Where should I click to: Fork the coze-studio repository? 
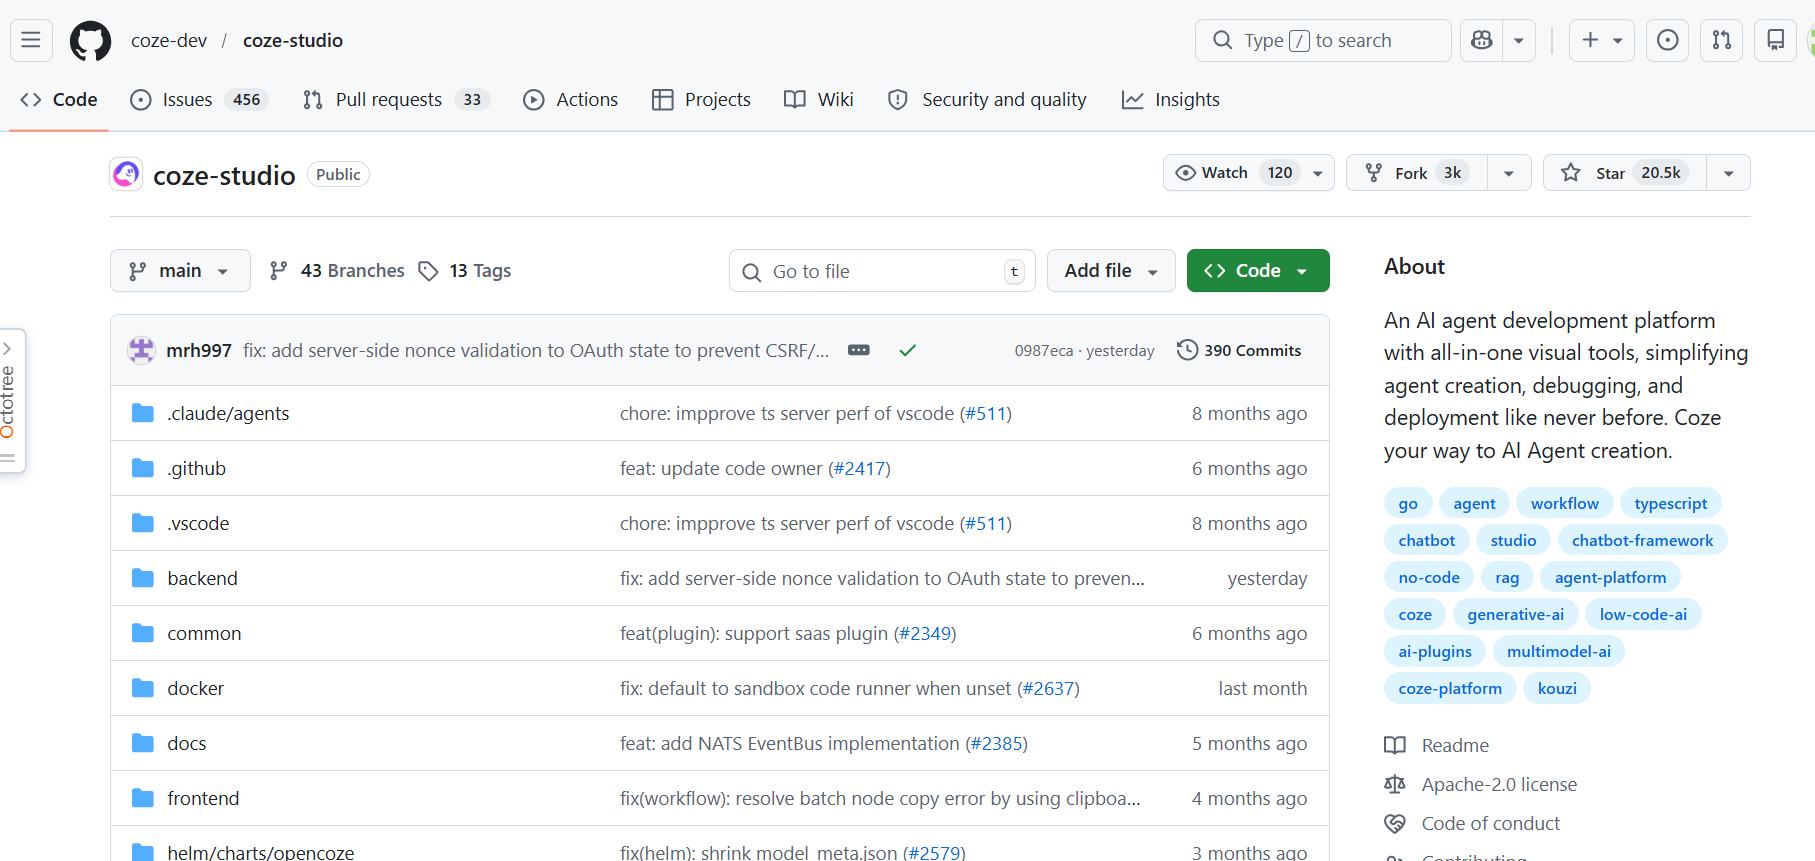coord(1417,173)
